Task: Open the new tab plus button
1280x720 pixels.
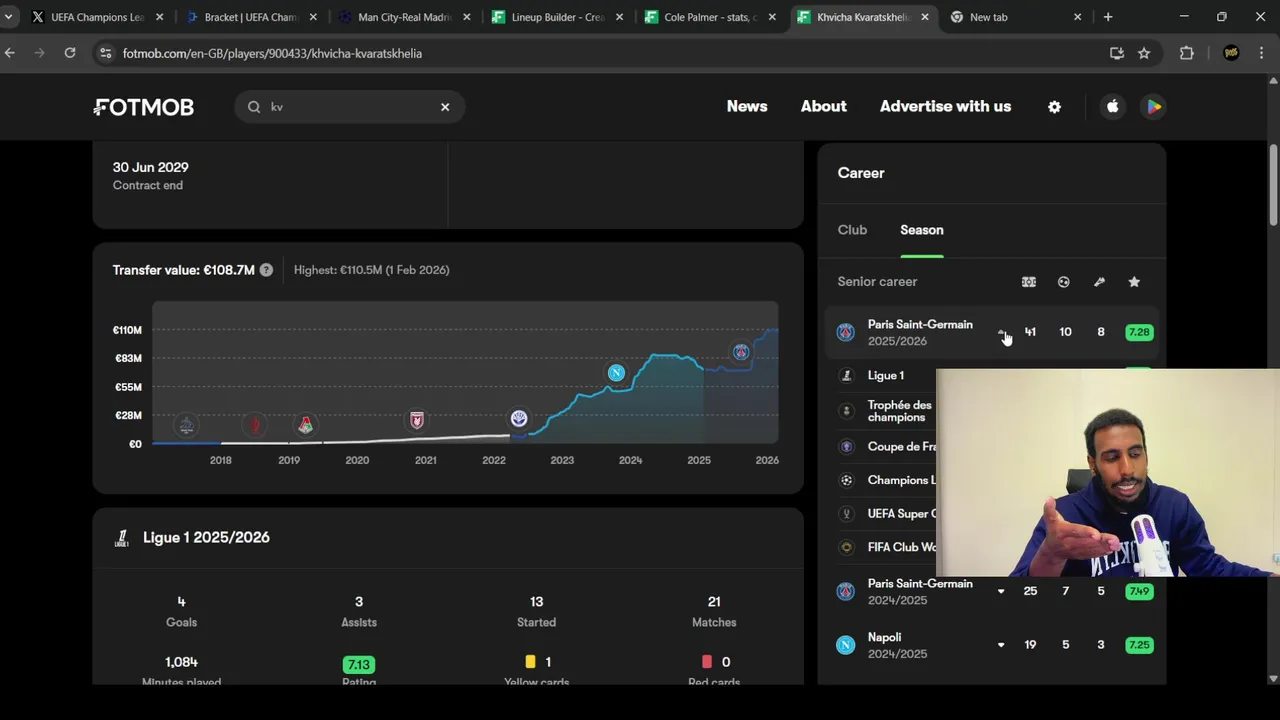Action: [x=1108, y=17]
